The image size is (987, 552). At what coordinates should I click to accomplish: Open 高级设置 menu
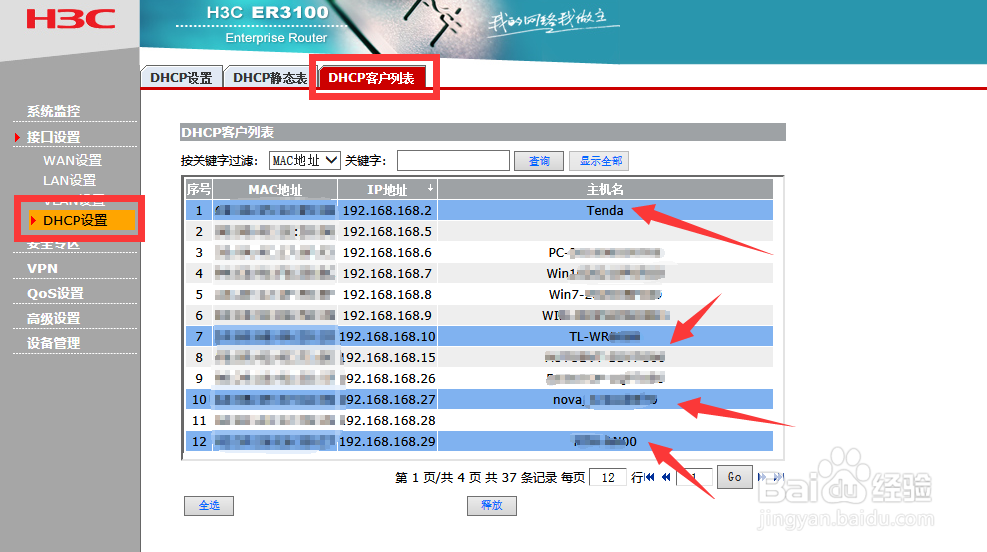pyautogui.click(x=54, y=318)
